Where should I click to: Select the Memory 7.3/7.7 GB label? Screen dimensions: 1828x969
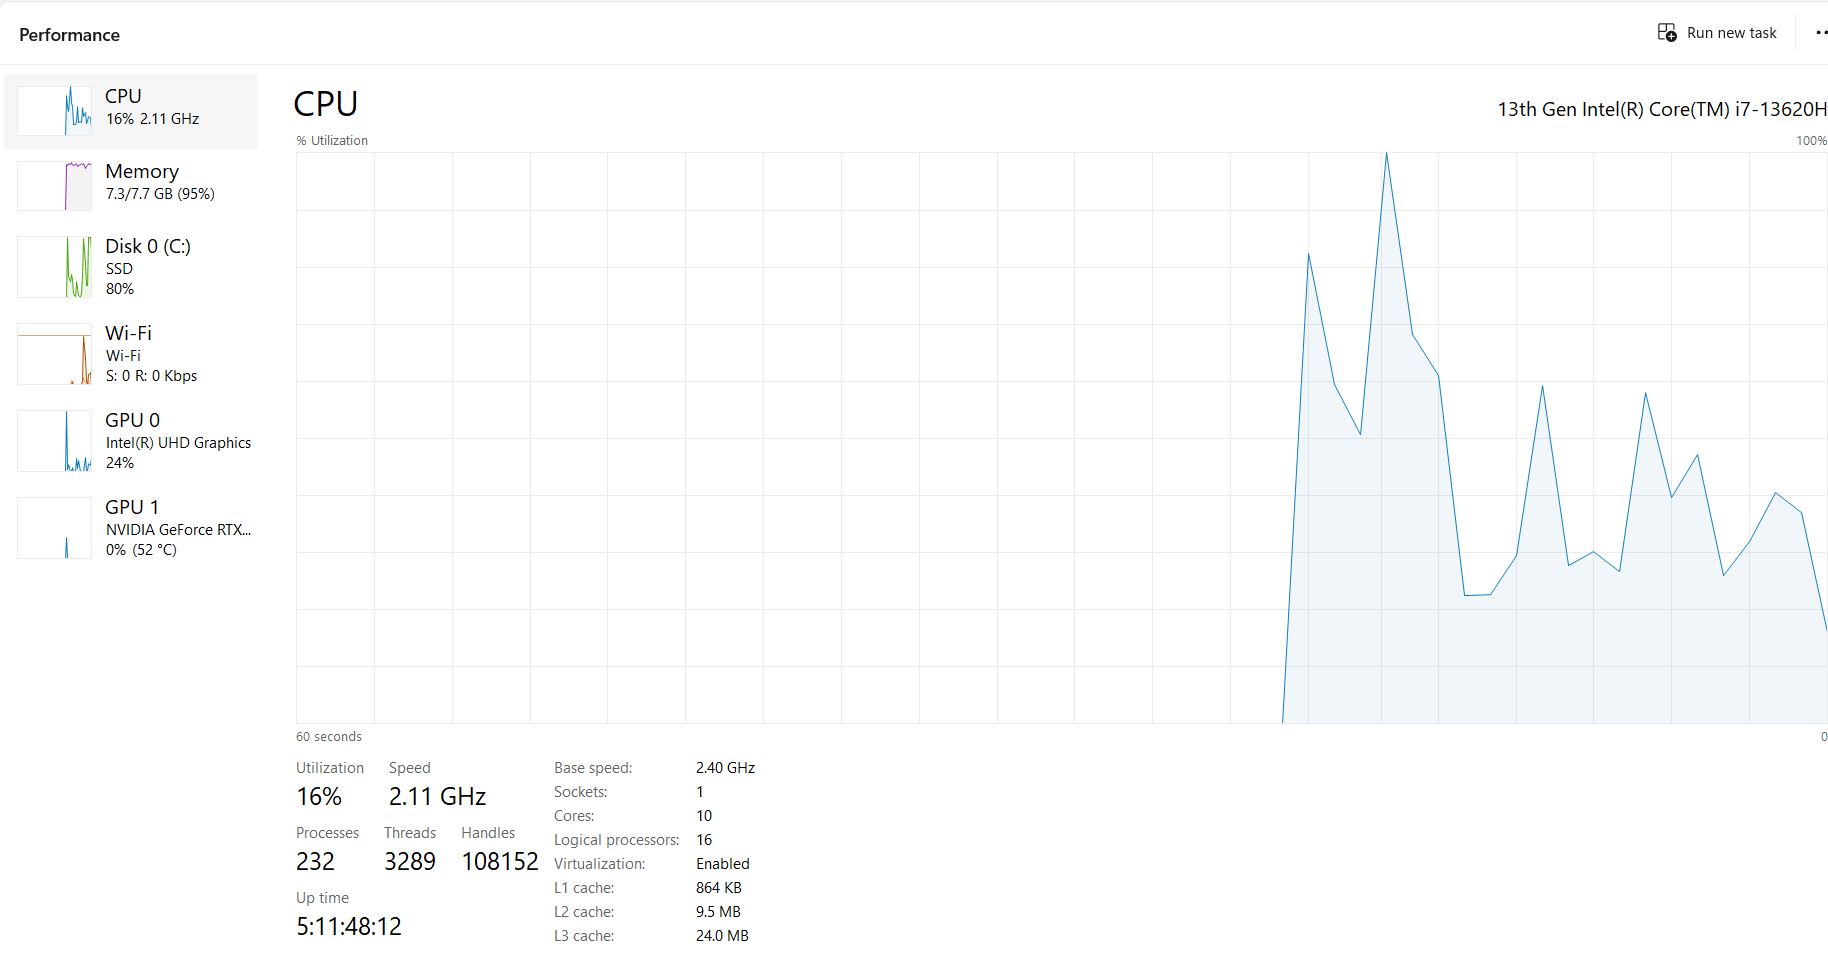coord(160,194)
